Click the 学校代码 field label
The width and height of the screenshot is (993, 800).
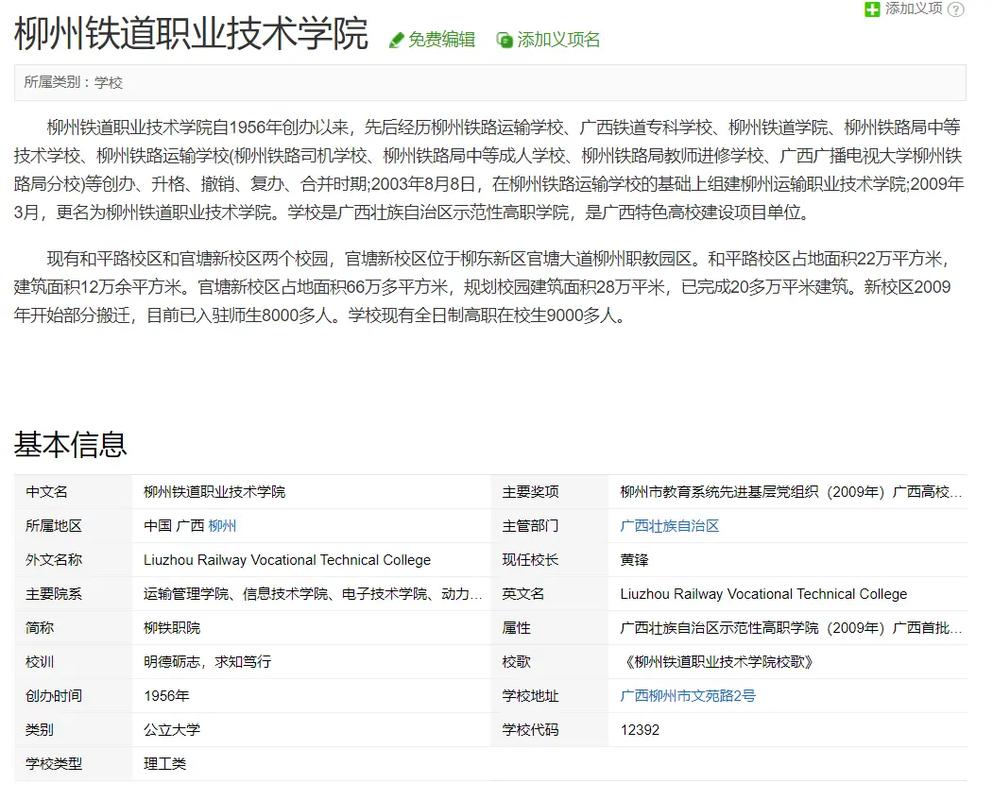tap(530, 730)
